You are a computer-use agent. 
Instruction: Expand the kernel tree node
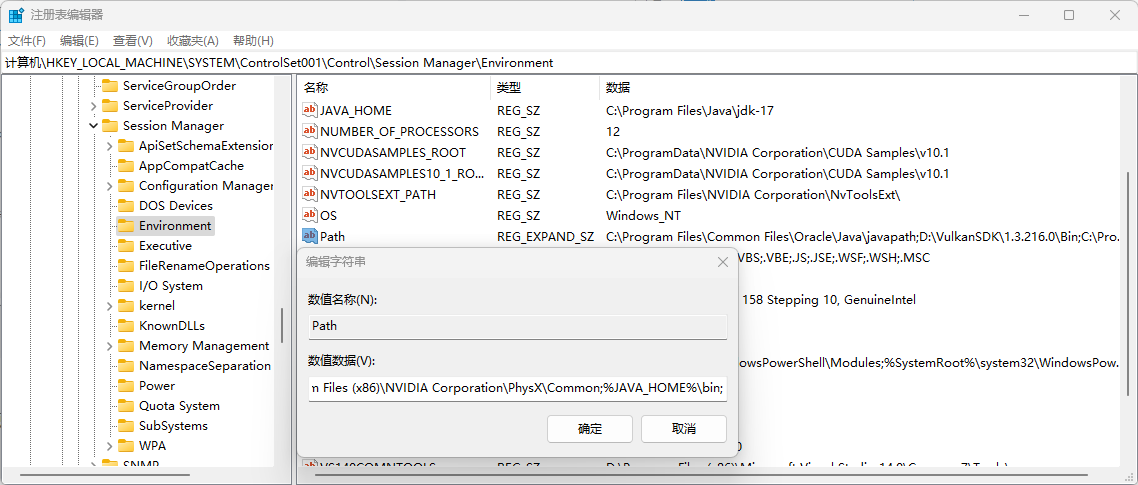coord(110,306)
